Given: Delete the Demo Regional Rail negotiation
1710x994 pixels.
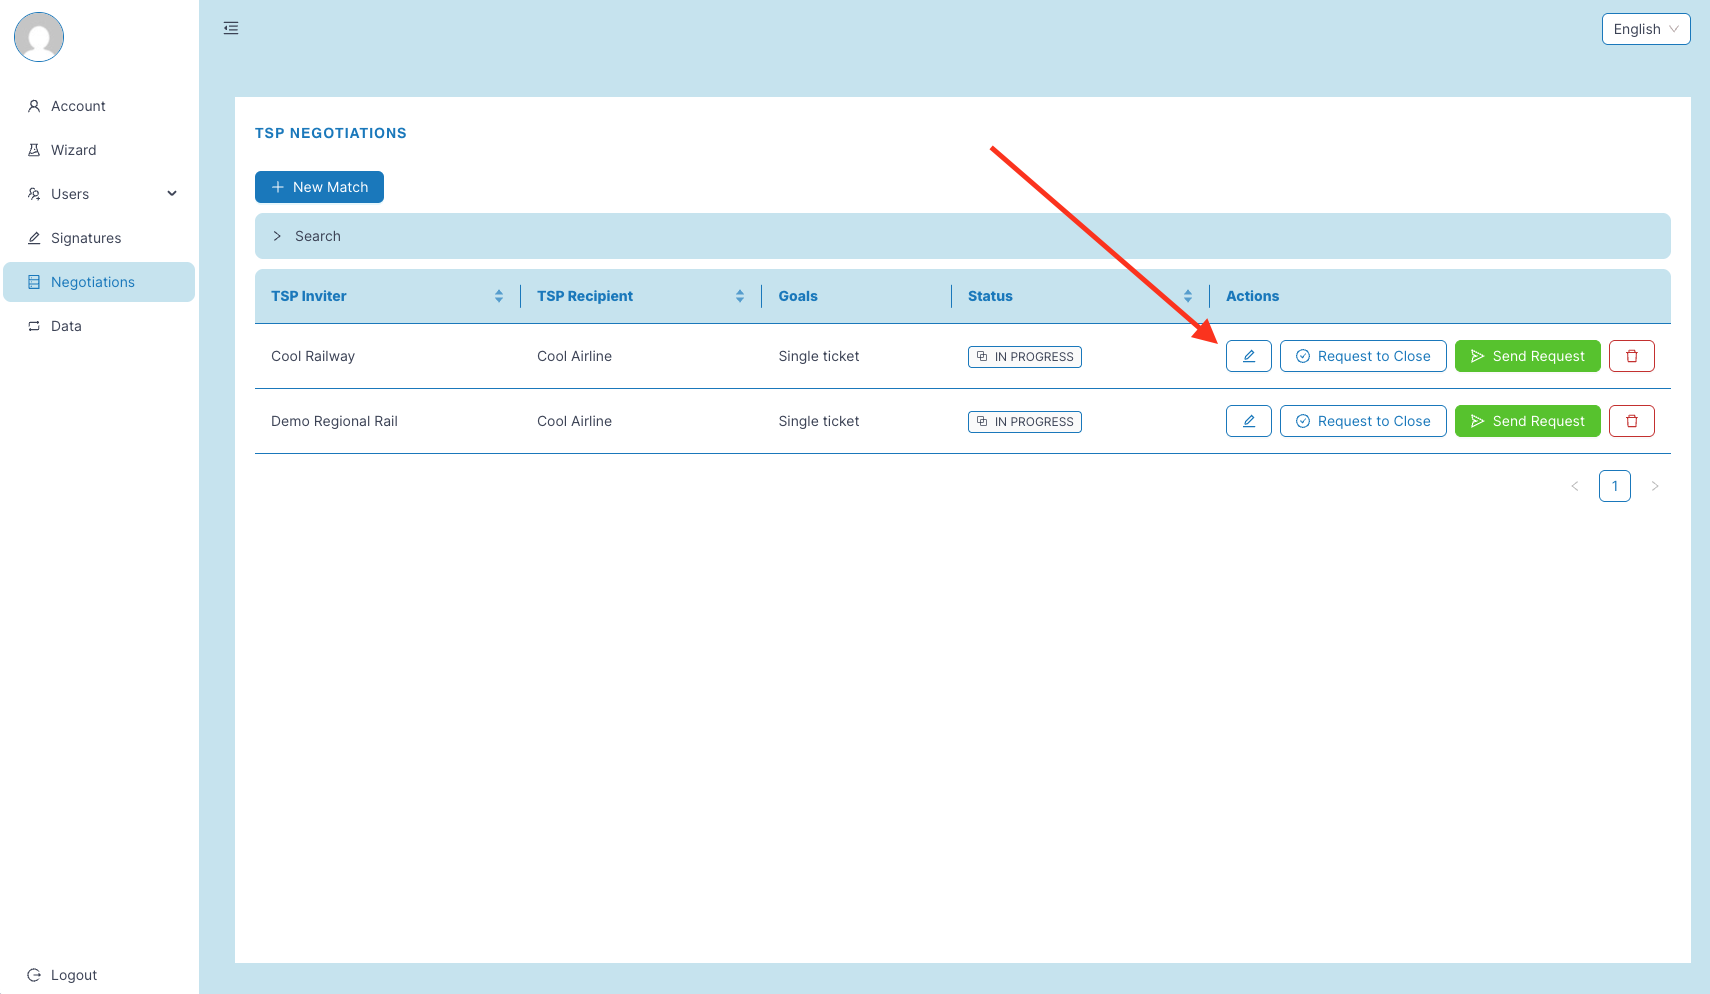Looking at the screenshot, I should (1631, 421).
